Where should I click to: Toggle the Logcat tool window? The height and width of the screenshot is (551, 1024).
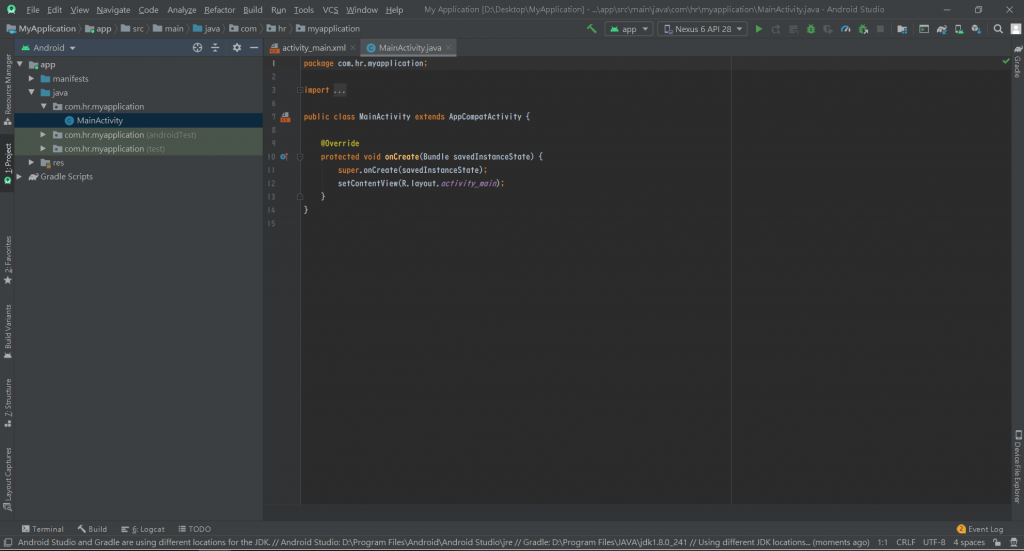pos(142,529)
